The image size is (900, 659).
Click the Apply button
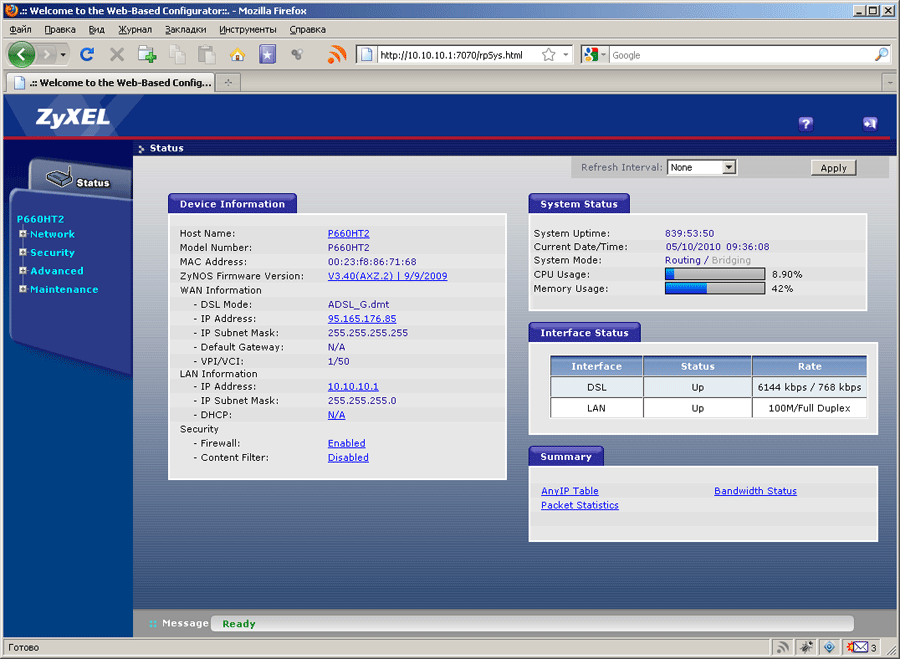833,168
